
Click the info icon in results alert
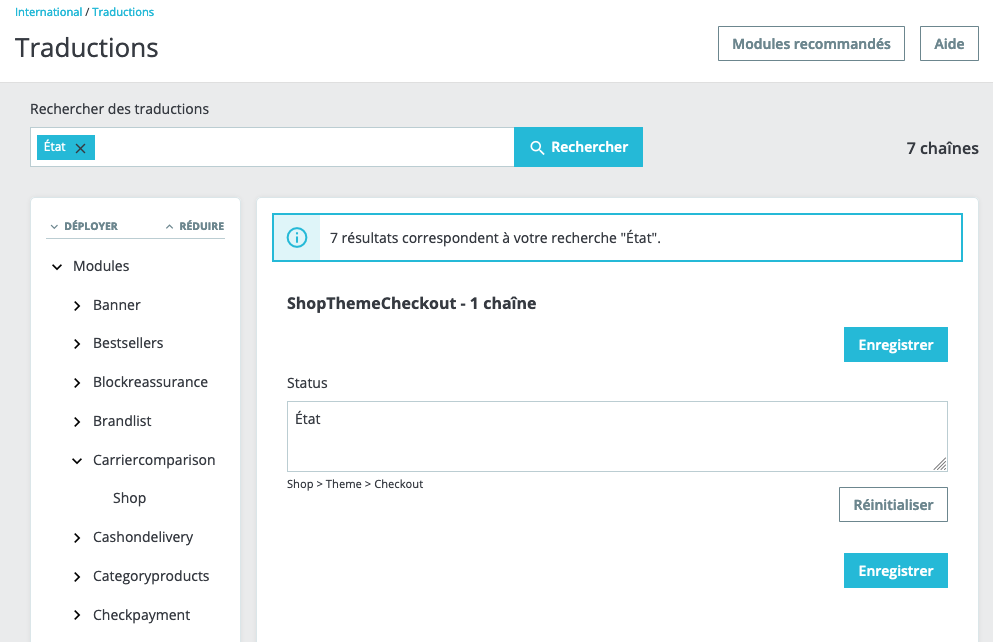pos(297,238)
